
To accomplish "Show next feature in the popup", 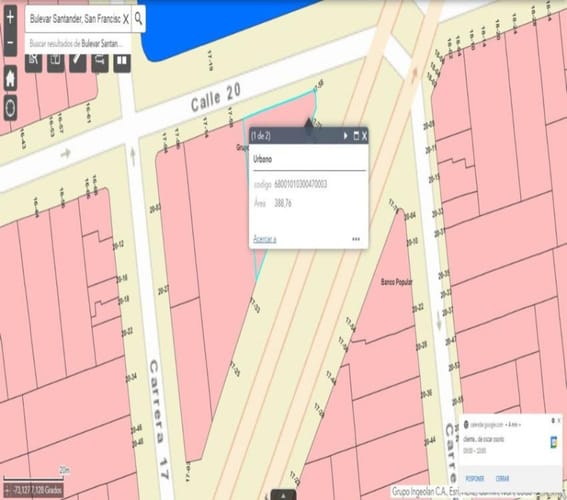I will pos(345,136).
